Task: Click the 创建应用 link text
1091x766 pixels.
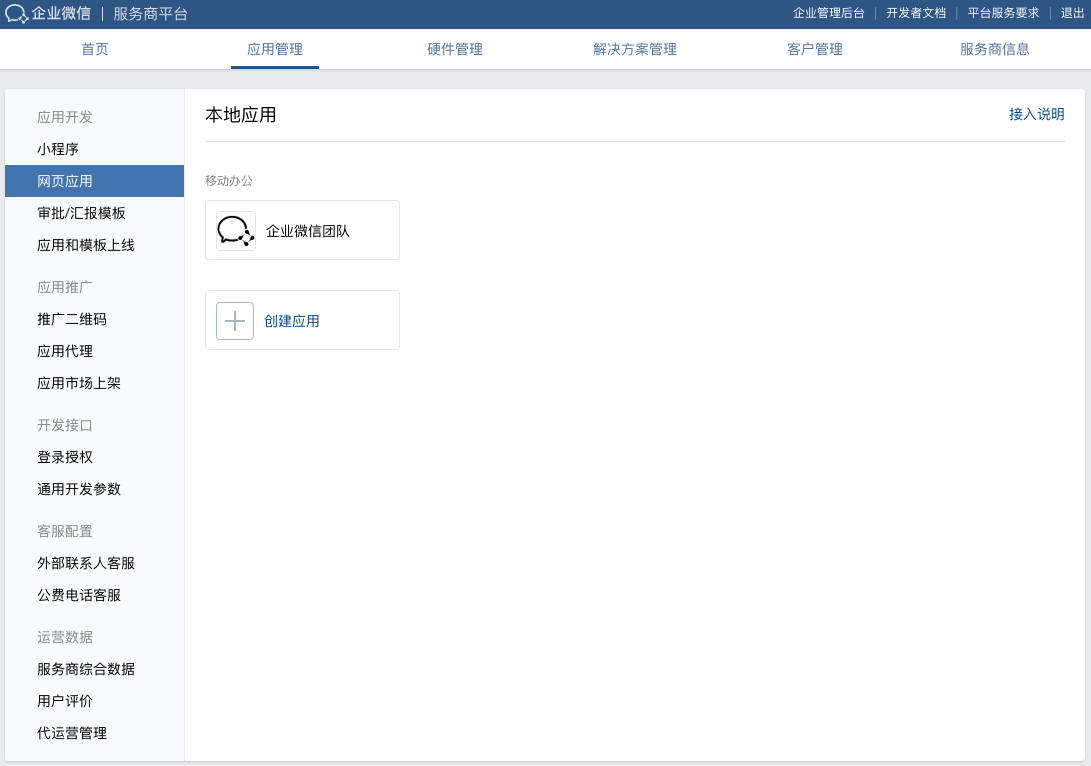Action: pyautogui.click(x=292, y=321)
